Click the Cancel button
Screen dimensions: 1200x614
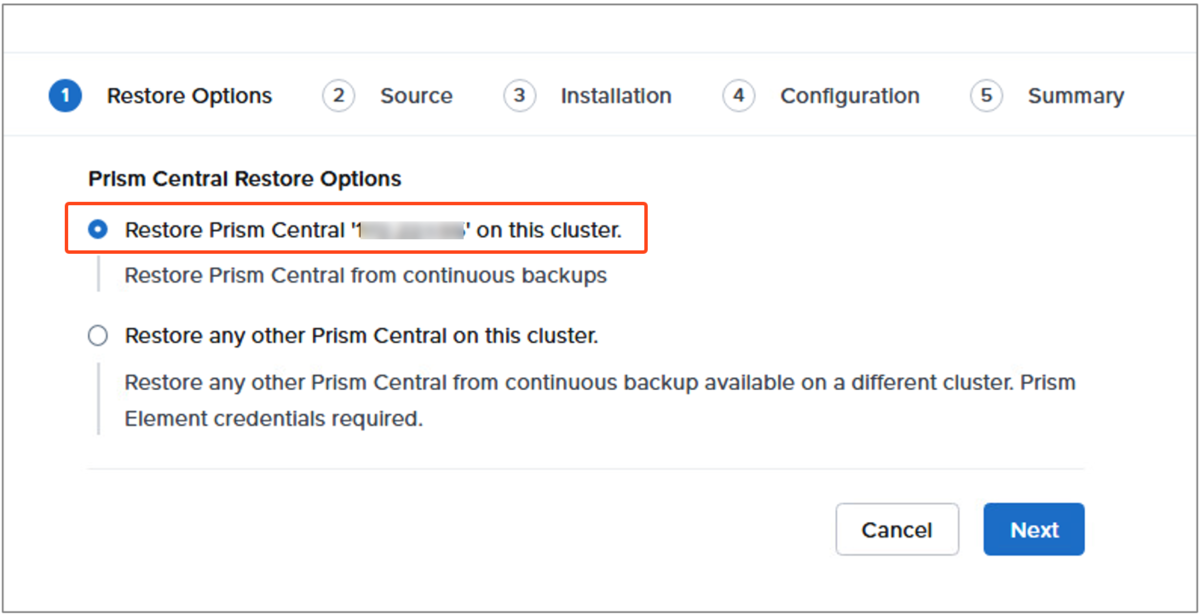(x=897, y=529)
